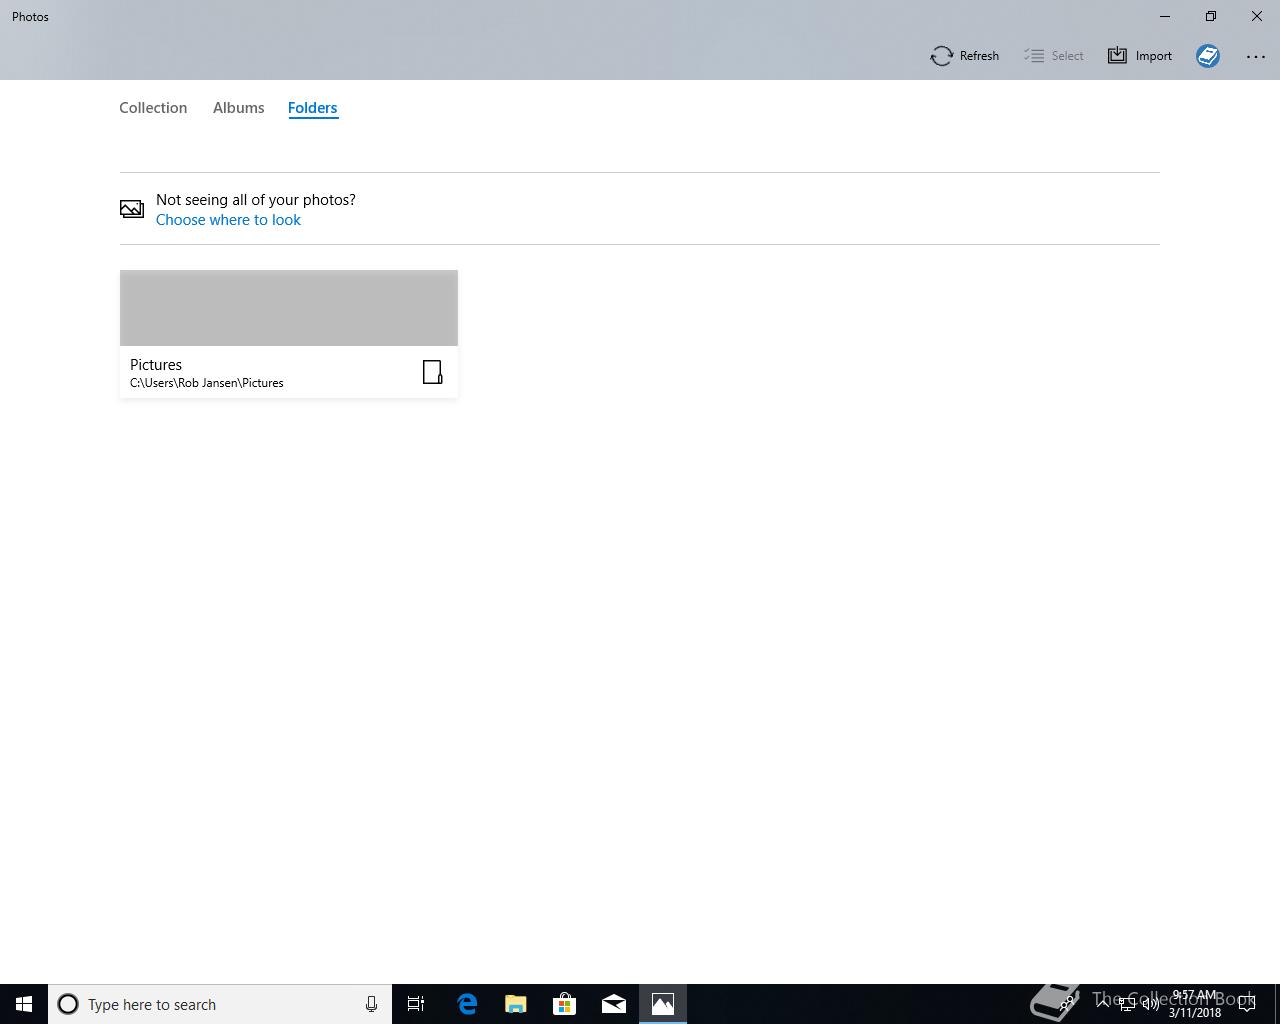Minimize the Photos window
Image resolution: width=1280 pixels, height=1024 pixels.
1165,16
